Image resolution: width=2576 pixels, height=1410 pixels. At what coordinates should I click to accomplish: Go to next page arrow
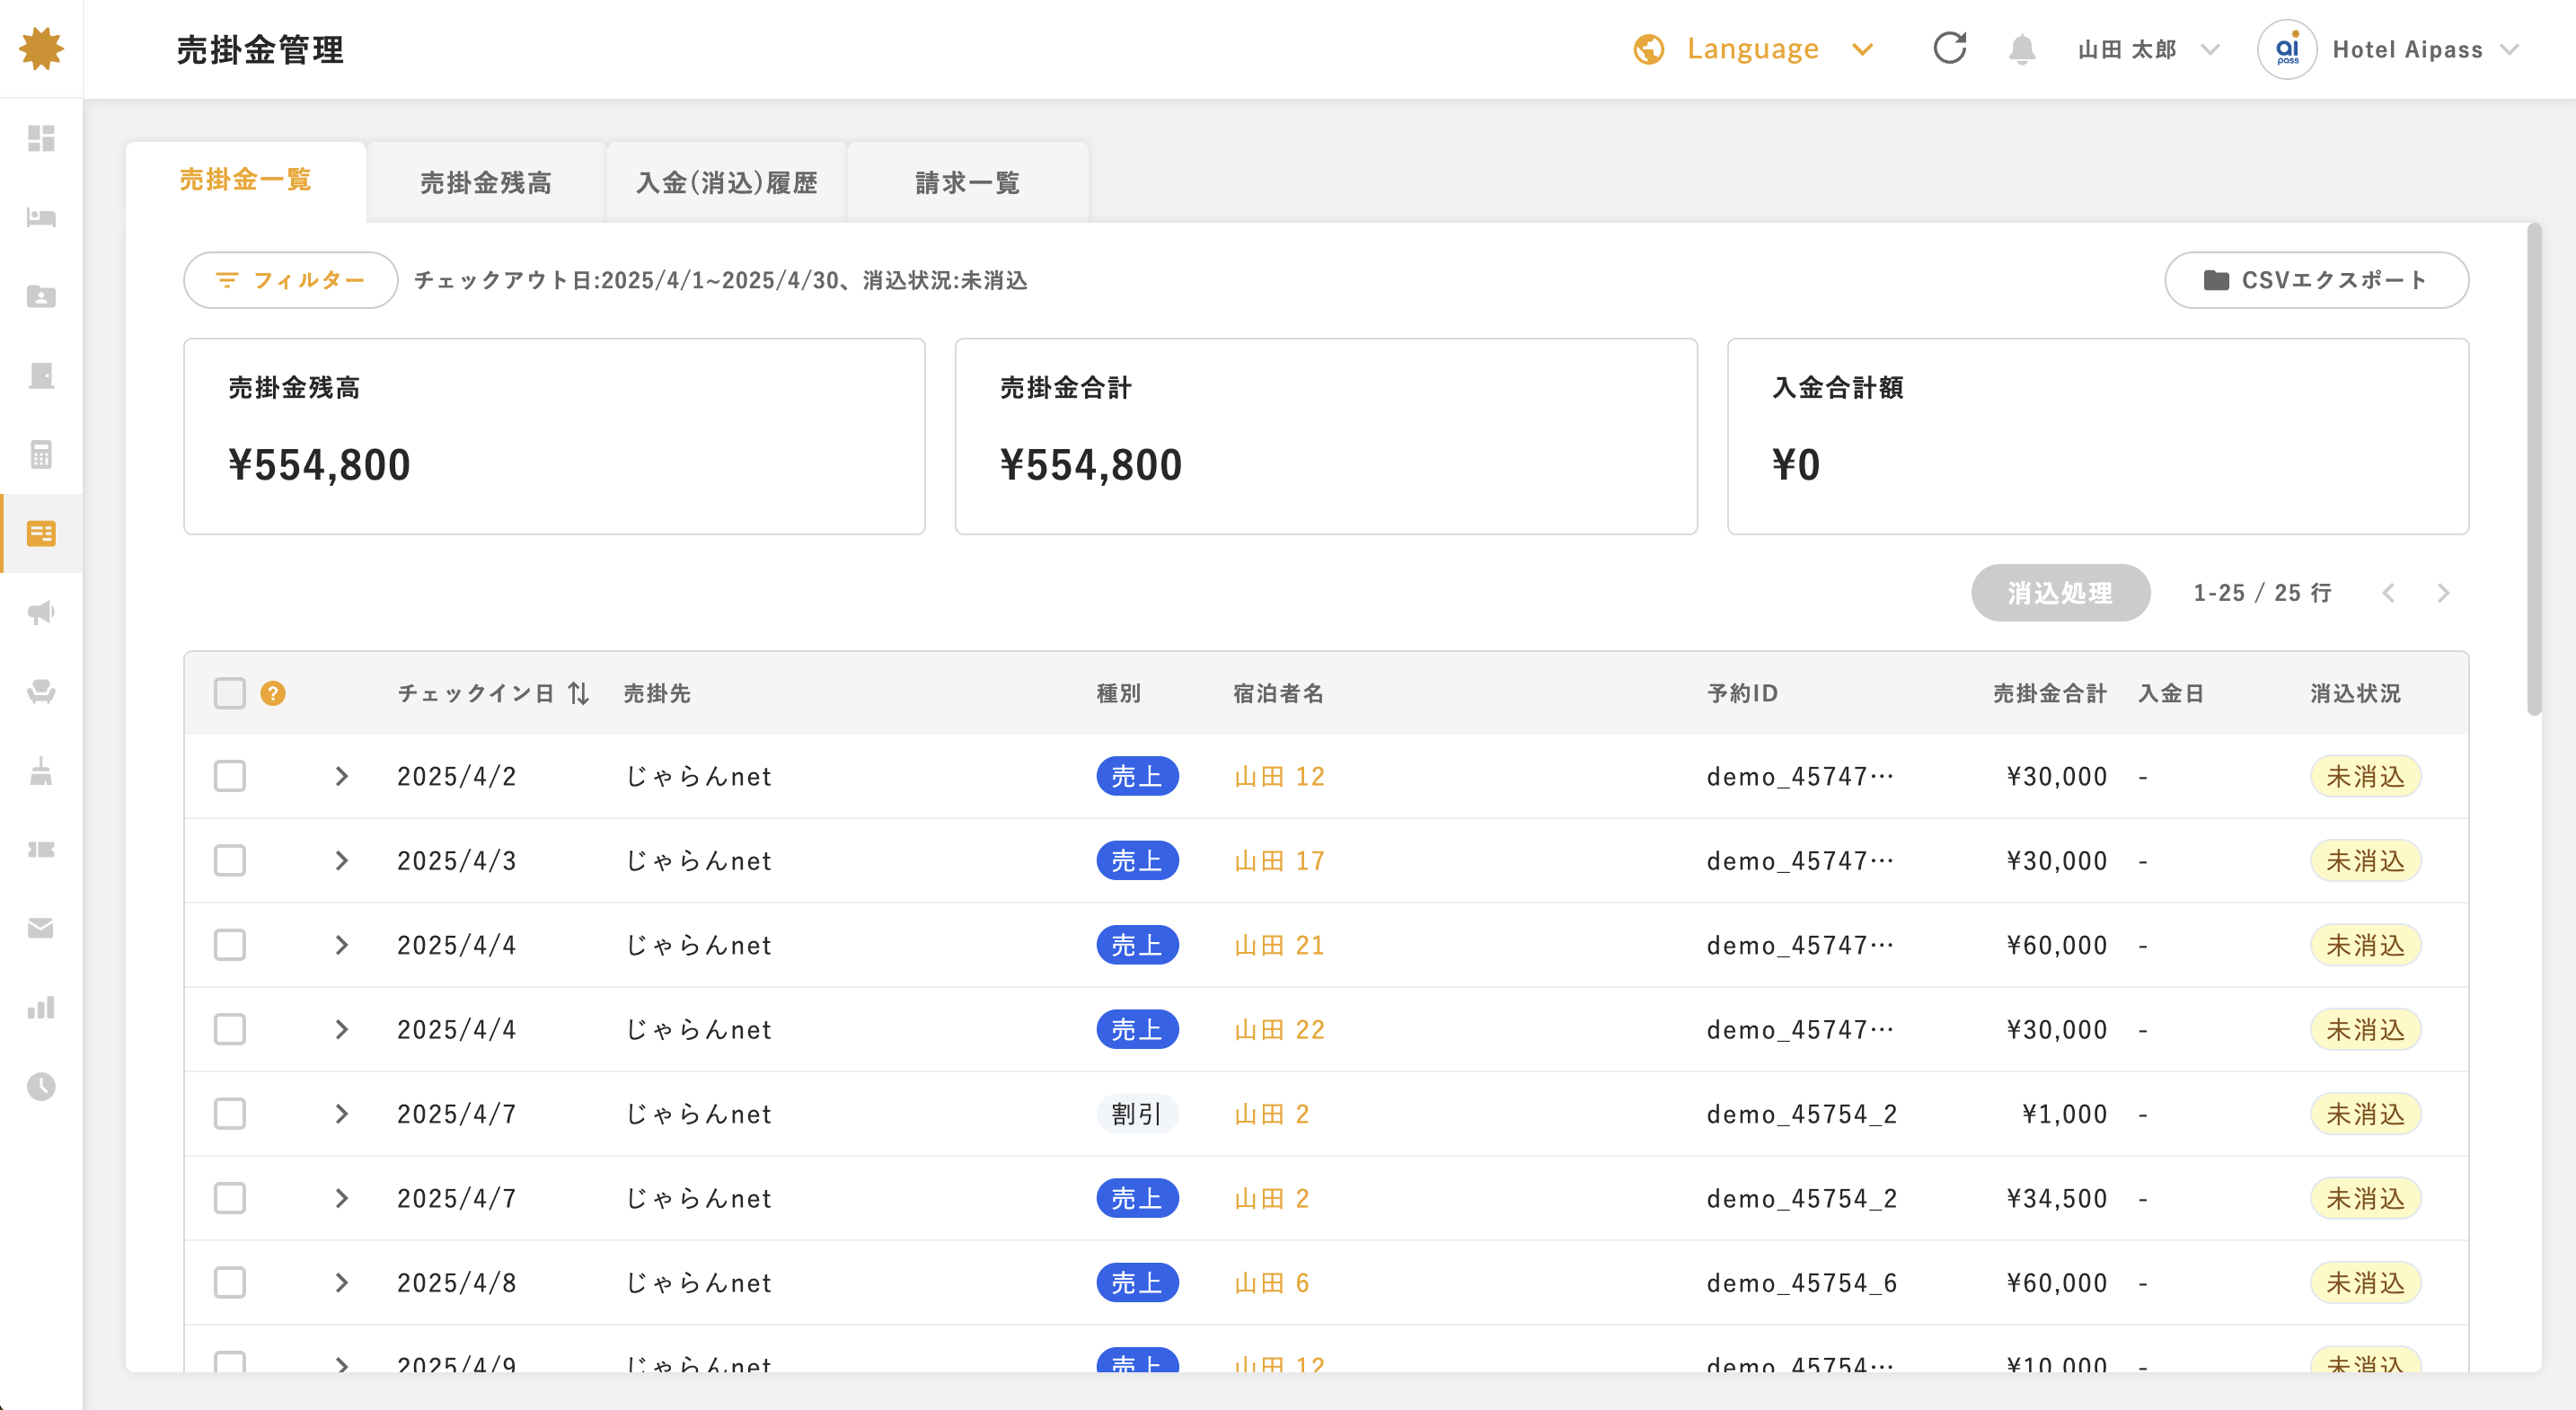2443,593
